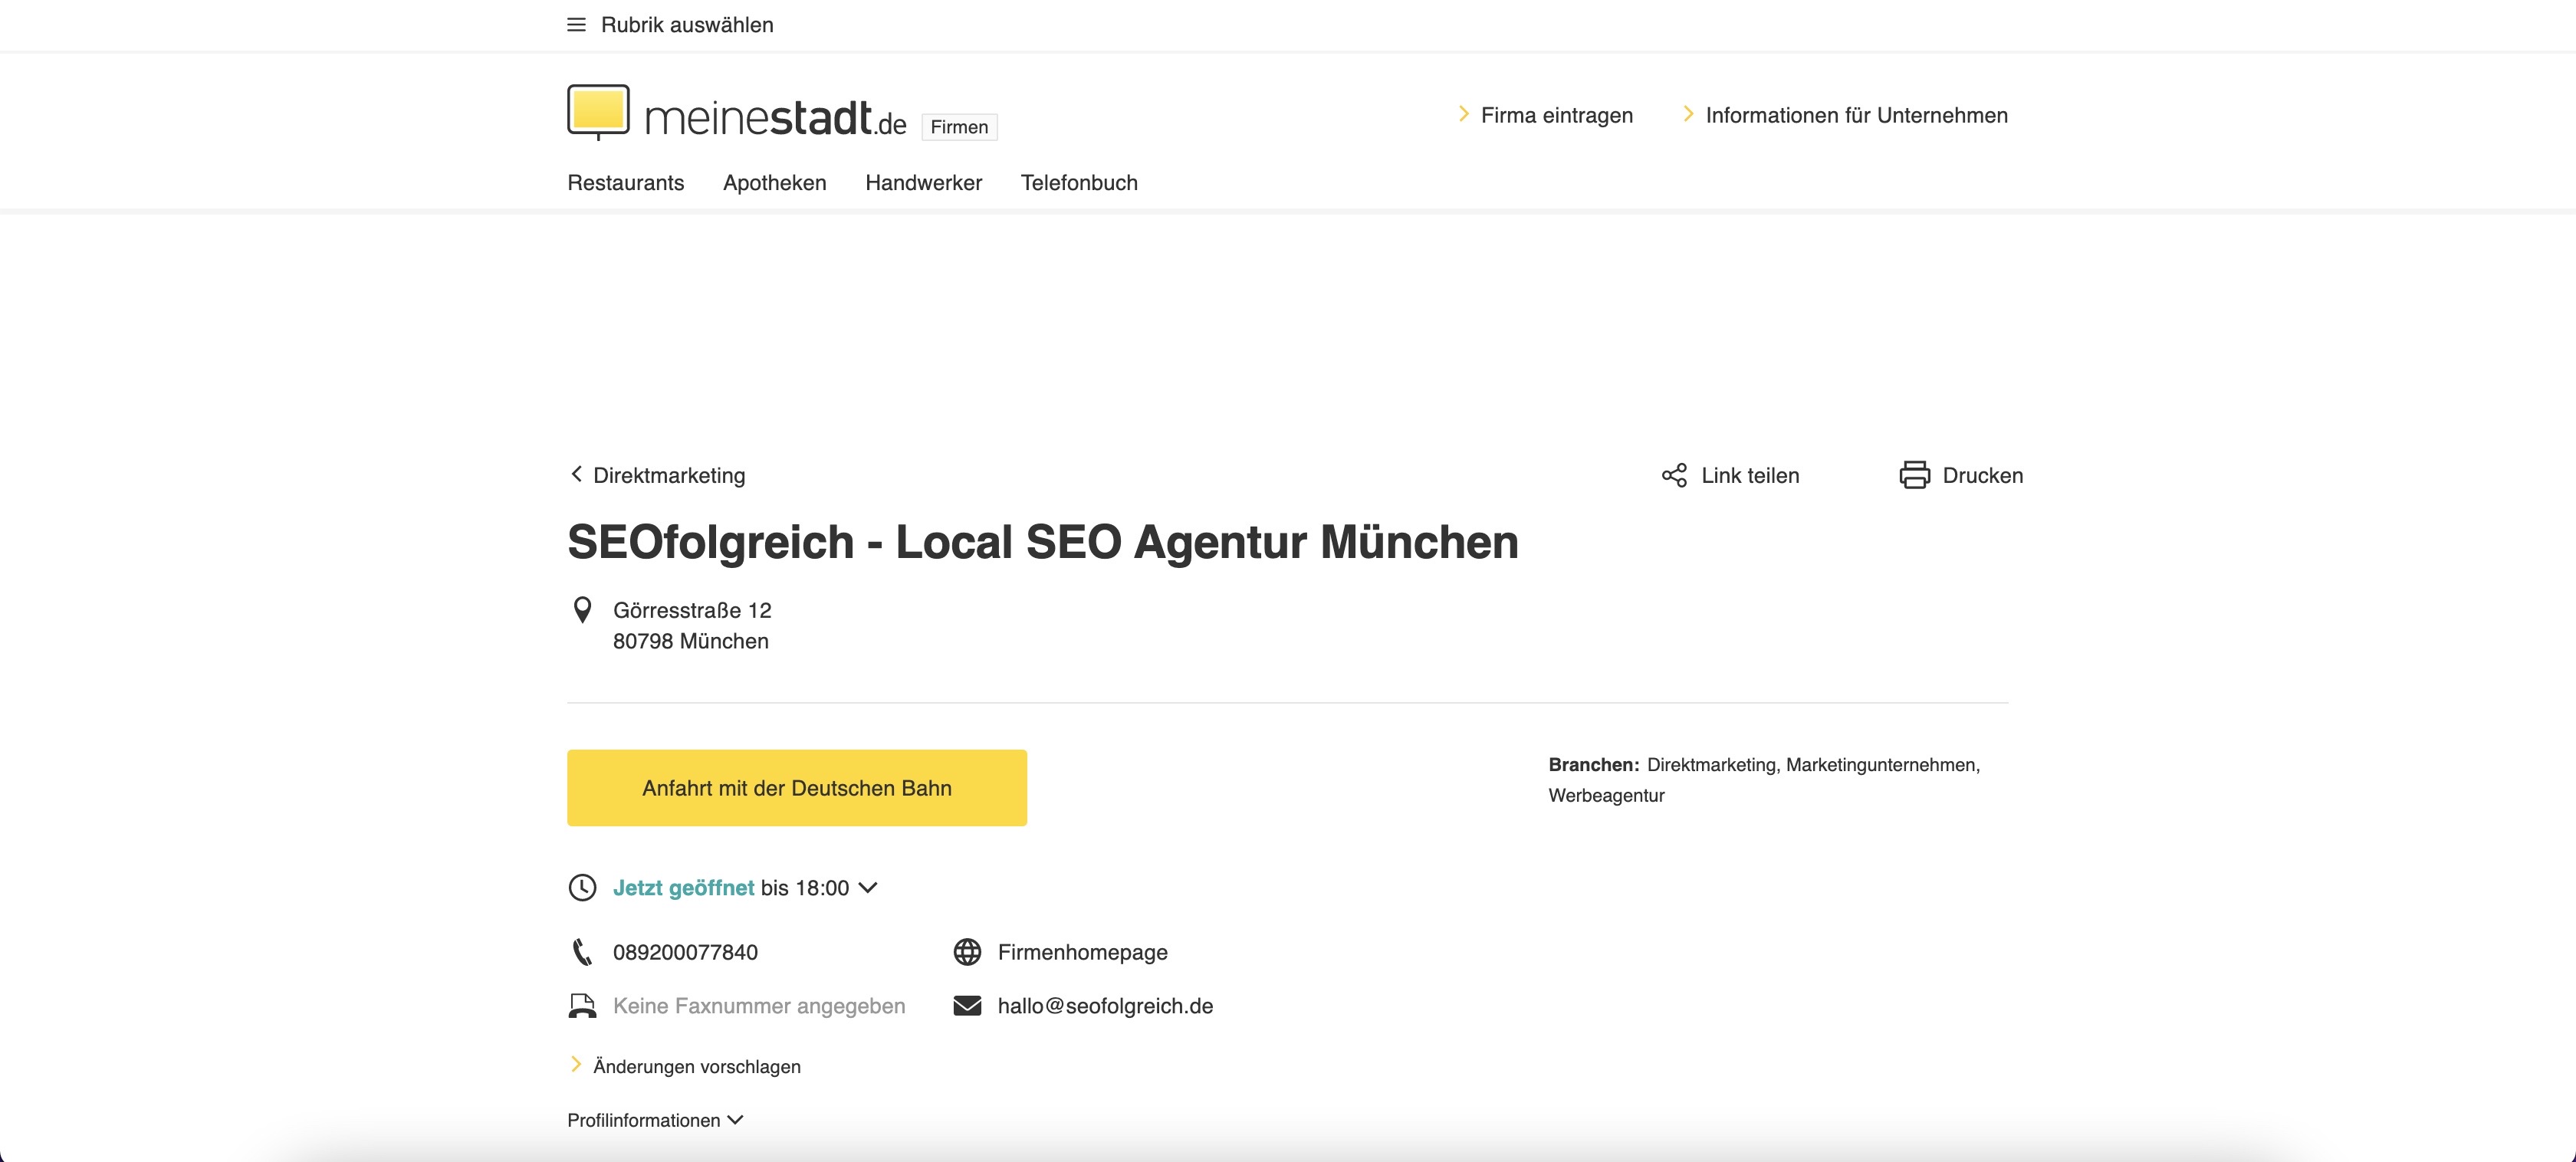Click the location pin icon by Görresstraße

point(582,610)
